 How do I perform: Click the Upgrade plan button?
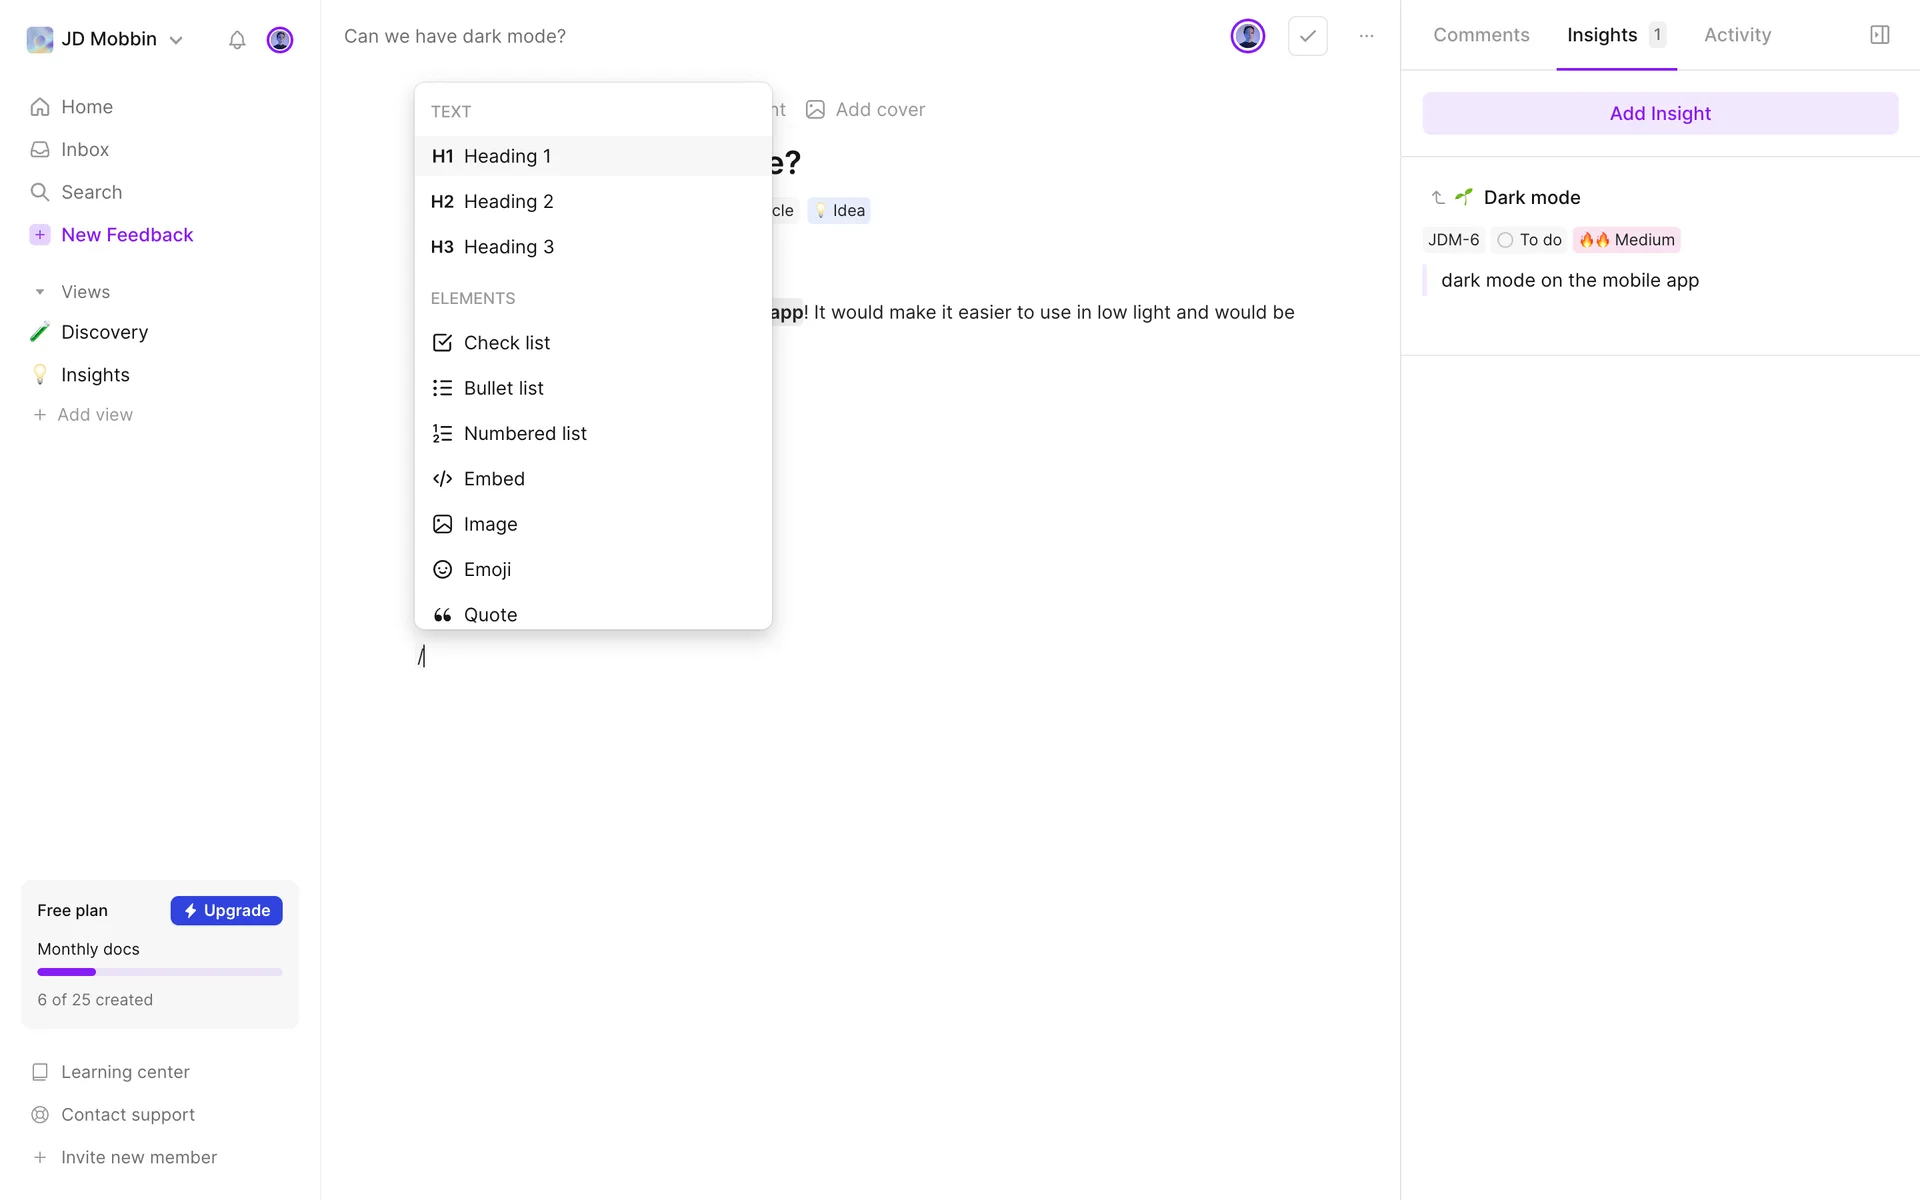coord(226,910)
